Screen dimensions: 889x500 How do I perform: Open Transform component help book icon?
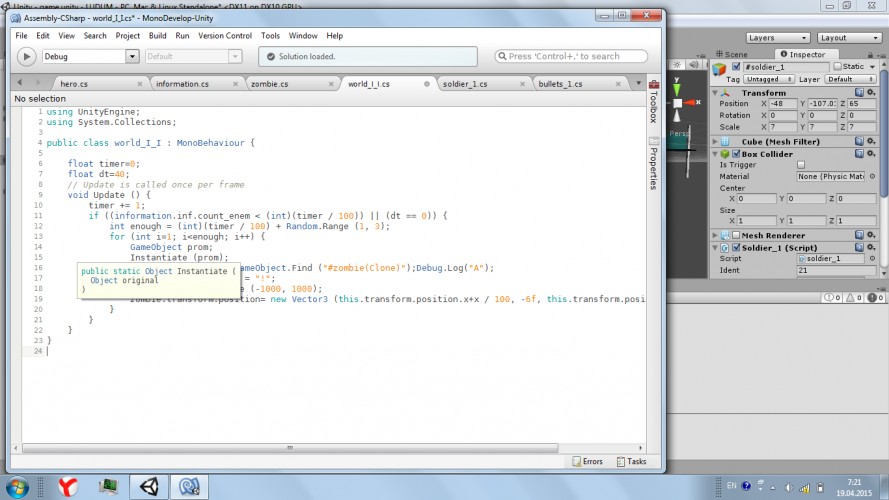(860, 92)
